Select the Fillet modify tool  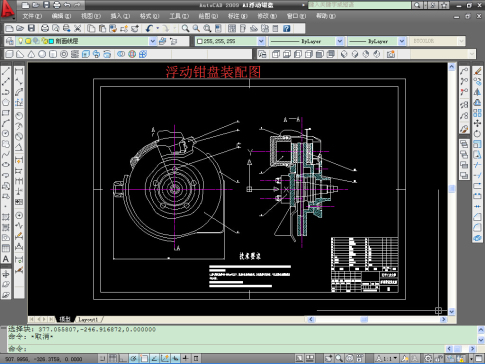[x=477, y=227]
